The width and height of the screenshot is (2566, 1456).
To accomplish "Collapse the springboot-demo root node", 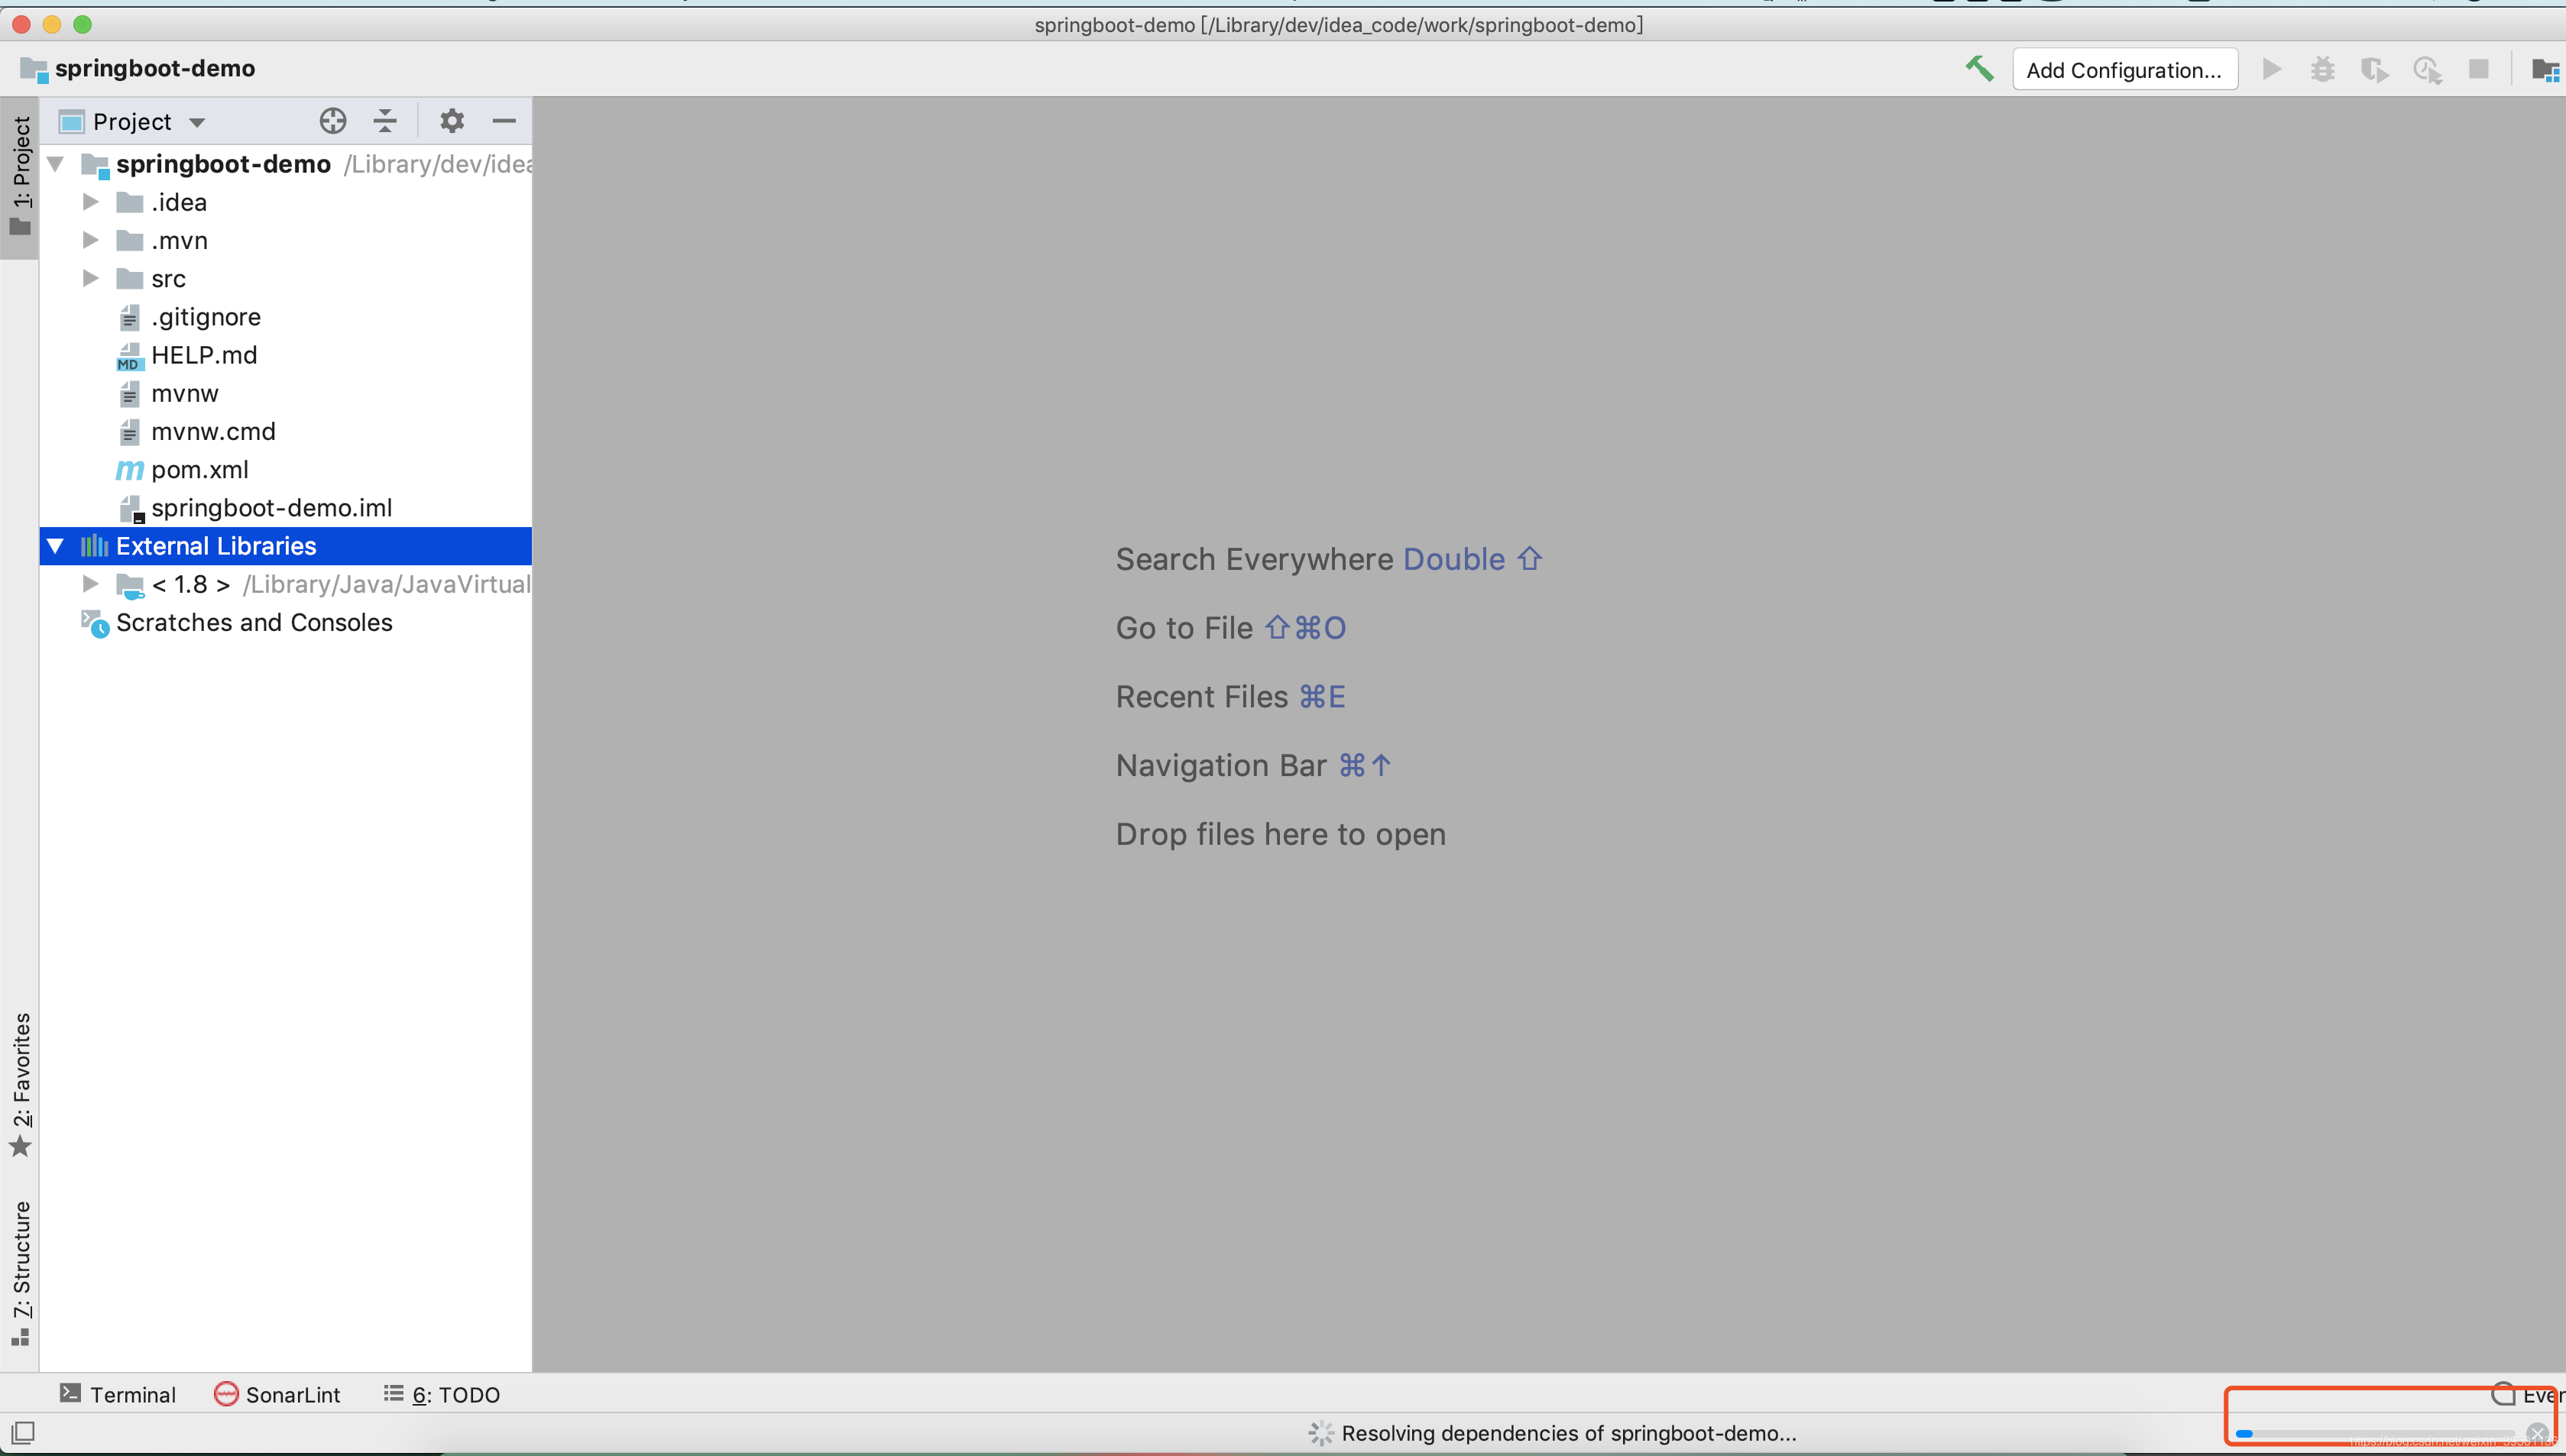I will (x=56, y=164).
